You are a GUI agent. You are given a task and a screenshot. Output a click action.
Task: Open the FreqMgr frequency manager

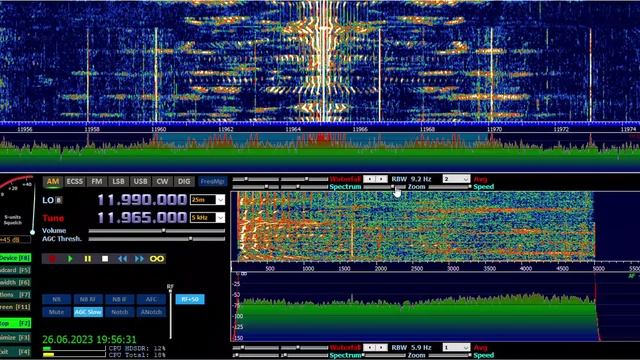coord(212,182)
